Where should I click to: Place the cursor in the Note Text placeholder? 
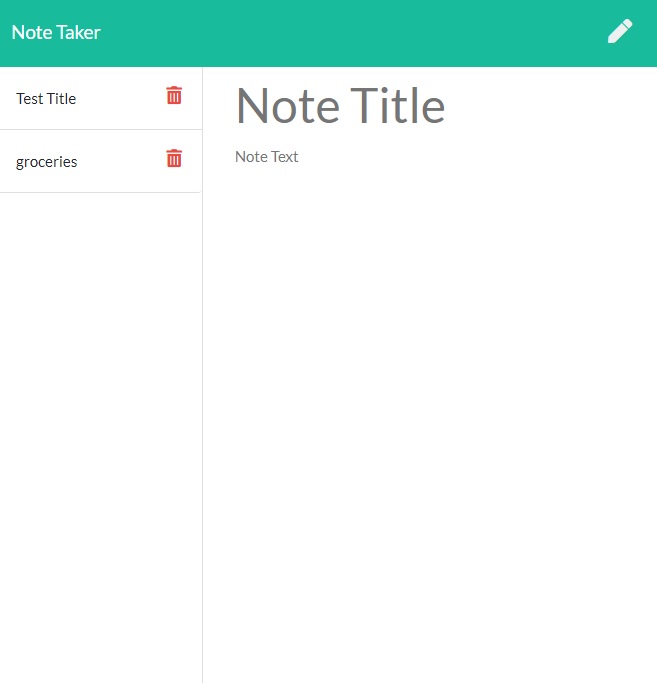[267, 157]
